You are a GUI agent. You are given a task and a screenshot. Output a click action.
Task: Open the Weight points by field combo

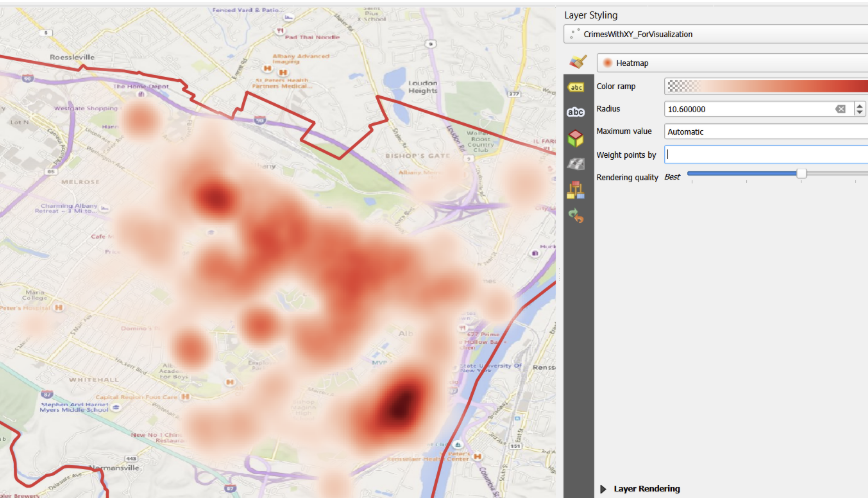(x=765, y=154)
